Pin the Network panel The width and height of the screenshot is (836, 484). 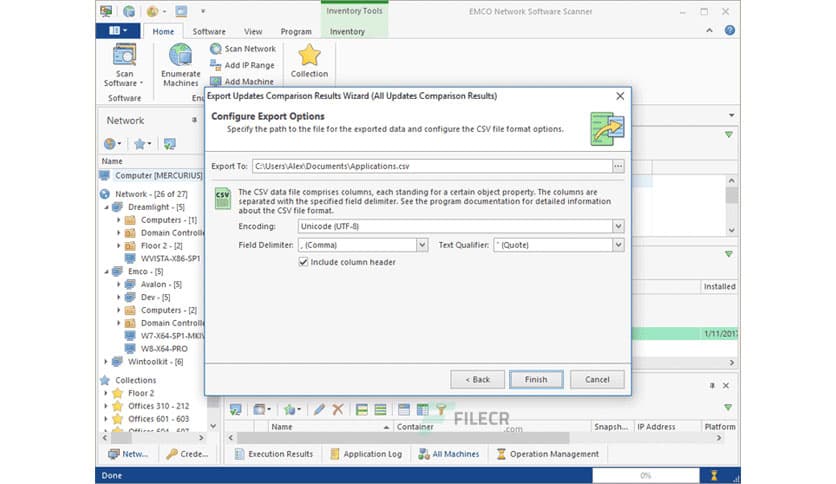194,120
